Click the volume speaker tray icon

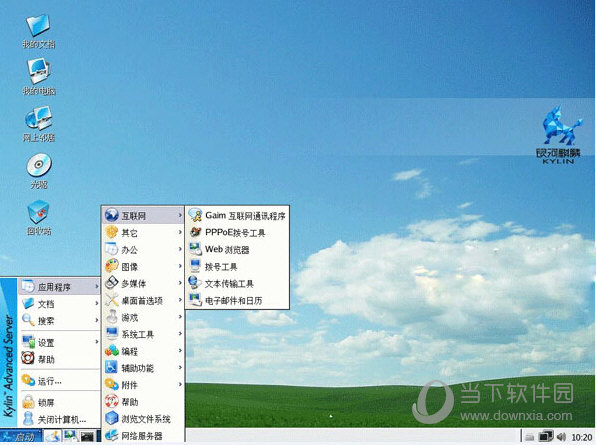[x=561, y=437]
